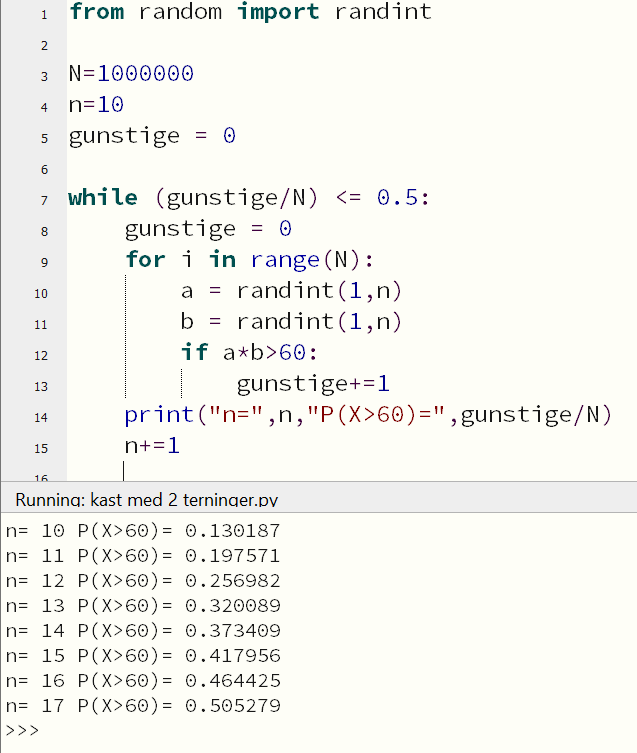Click the '>>>' shell prompt
637x753 pixels.
[22, 730]
